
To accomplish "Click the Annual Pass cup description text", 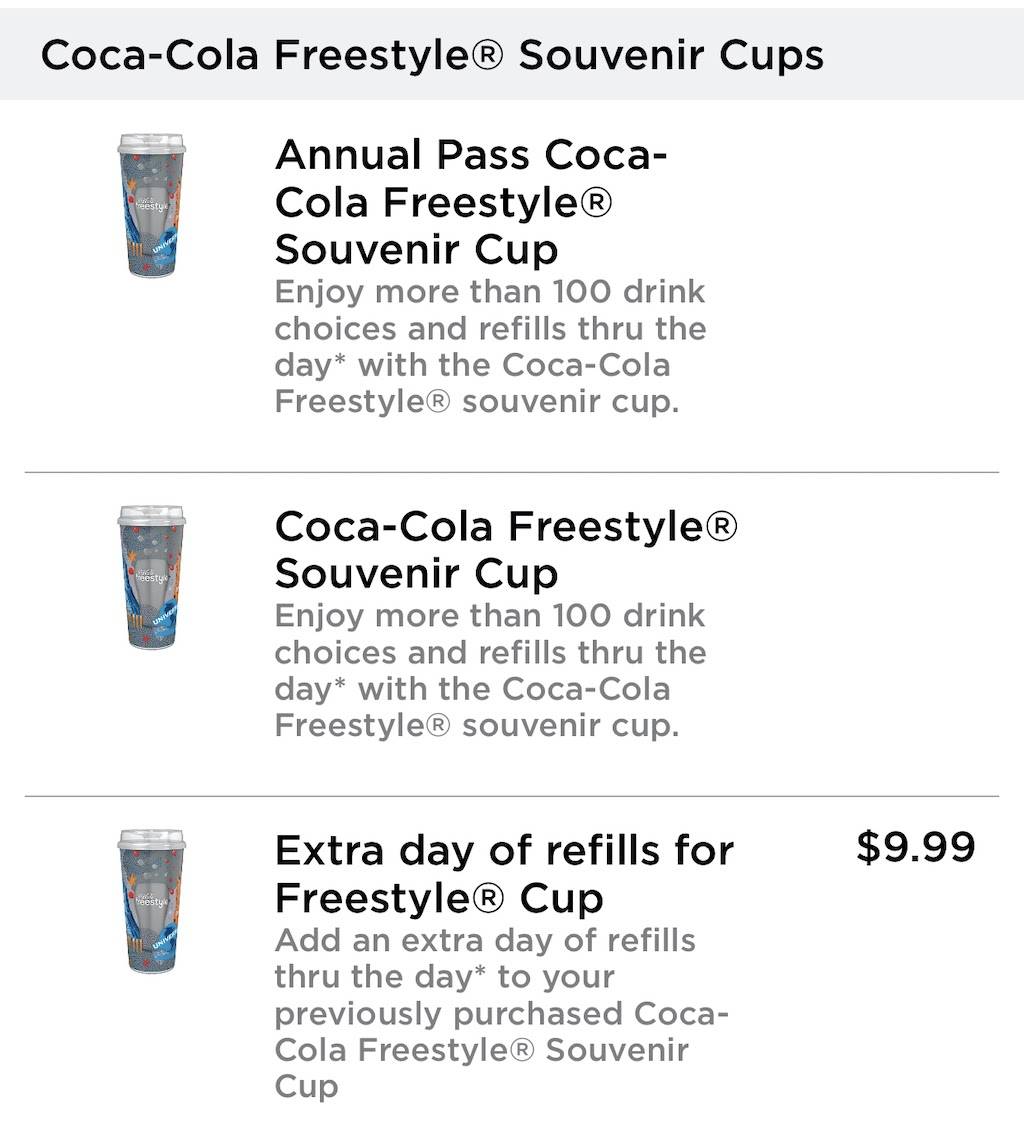I will pos(490,347).
